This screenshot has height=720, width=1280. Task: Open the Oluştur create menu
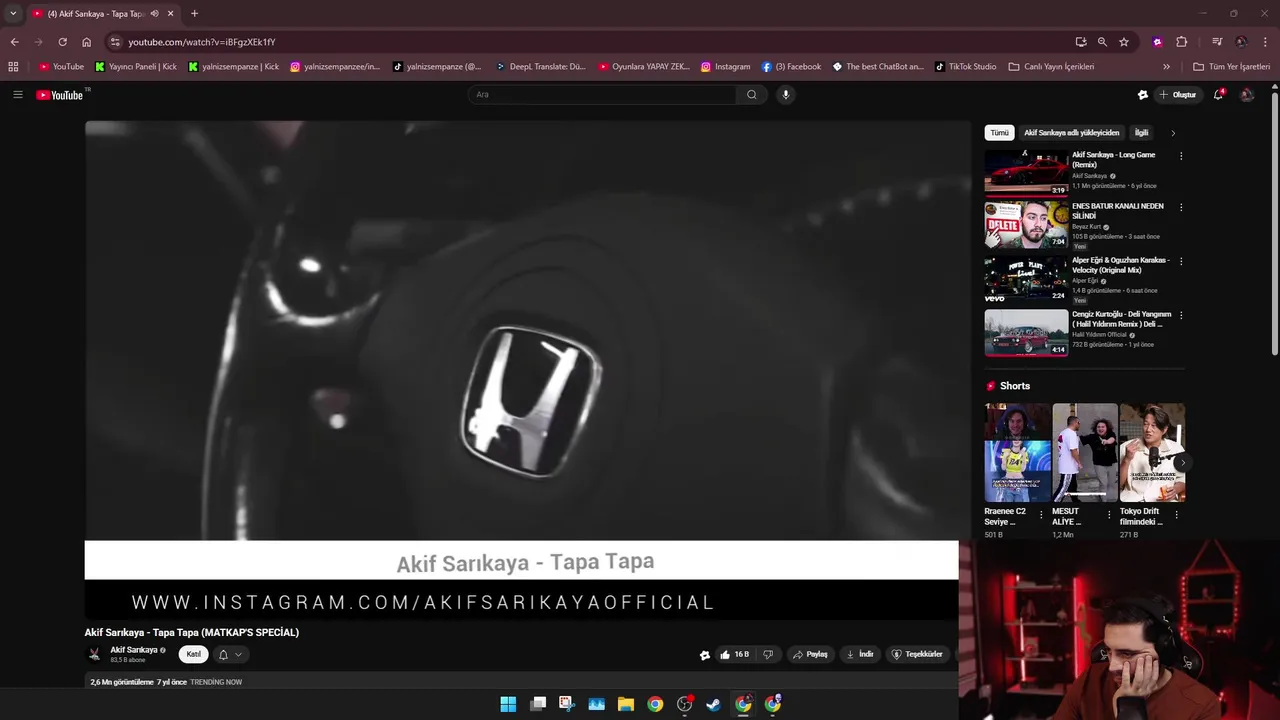(1177, 95)
